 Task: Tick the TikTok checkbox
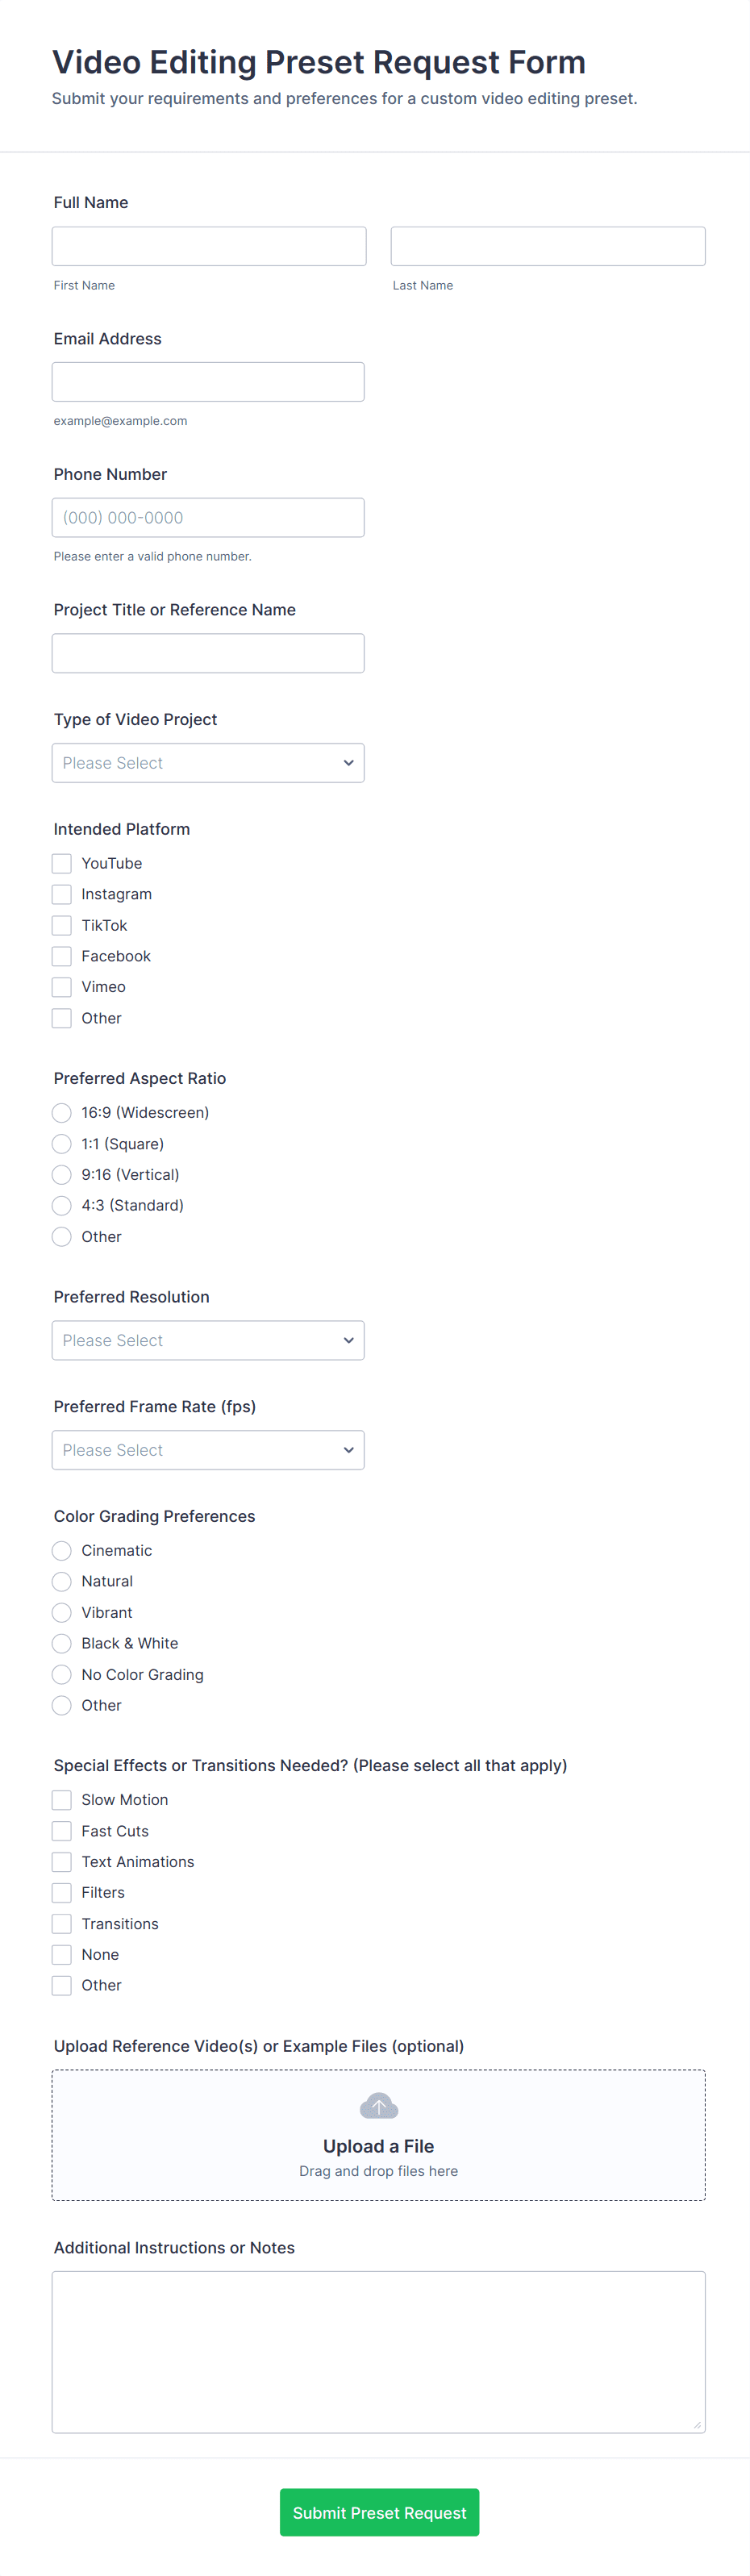click(x=62, y=925)
